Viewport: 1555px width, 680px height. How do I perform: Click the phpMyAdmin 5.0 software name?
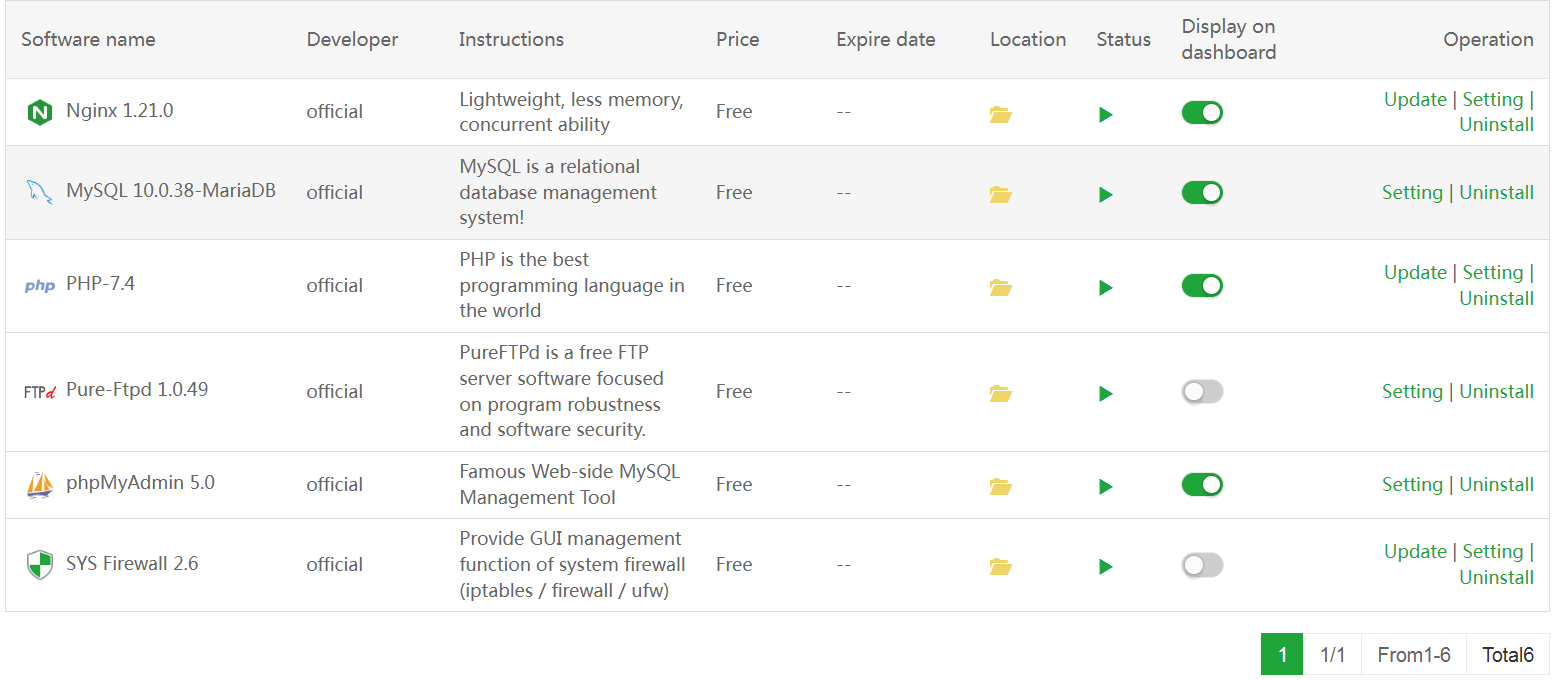[x=140, y=483]
